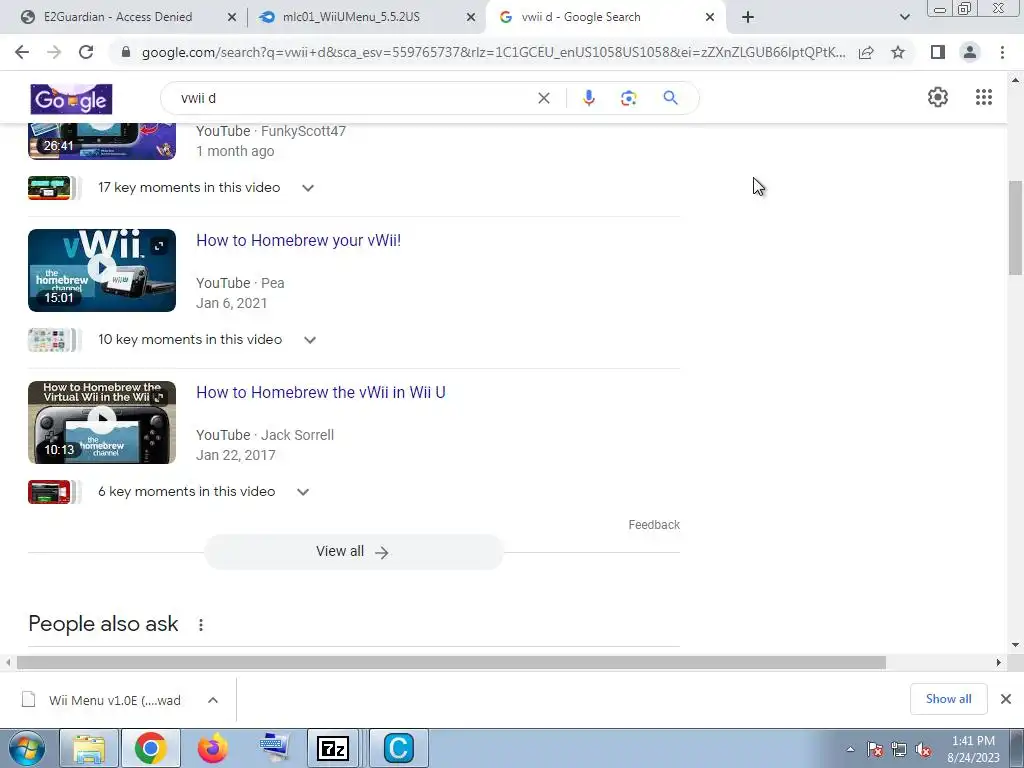1024x768 pixels.
Task: Submit search with magnifier icon
Action: (670, 98)
